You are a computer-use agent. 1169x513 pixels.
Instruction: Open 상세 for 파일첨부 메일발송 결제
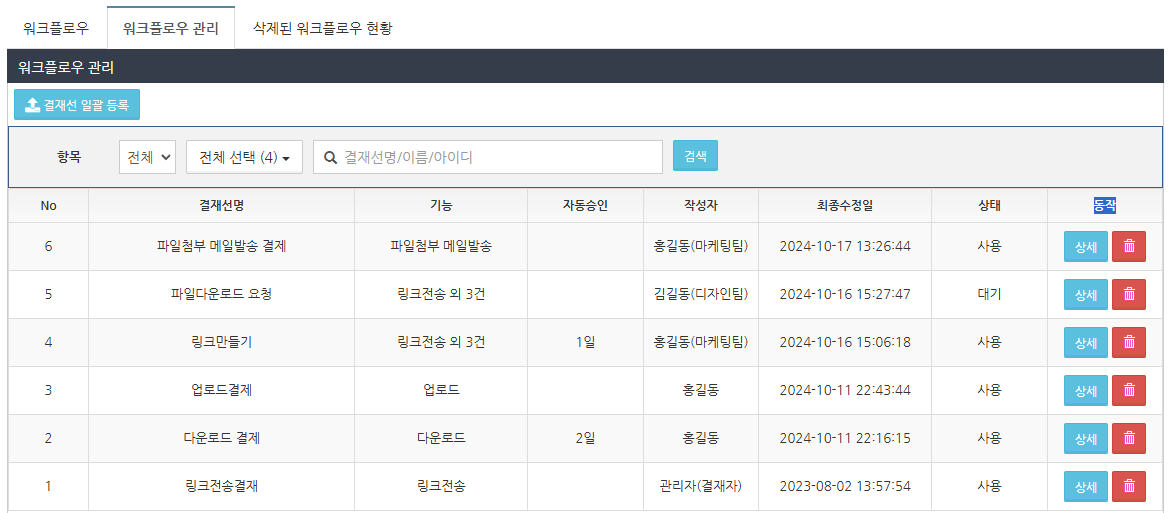(1085, 246)
